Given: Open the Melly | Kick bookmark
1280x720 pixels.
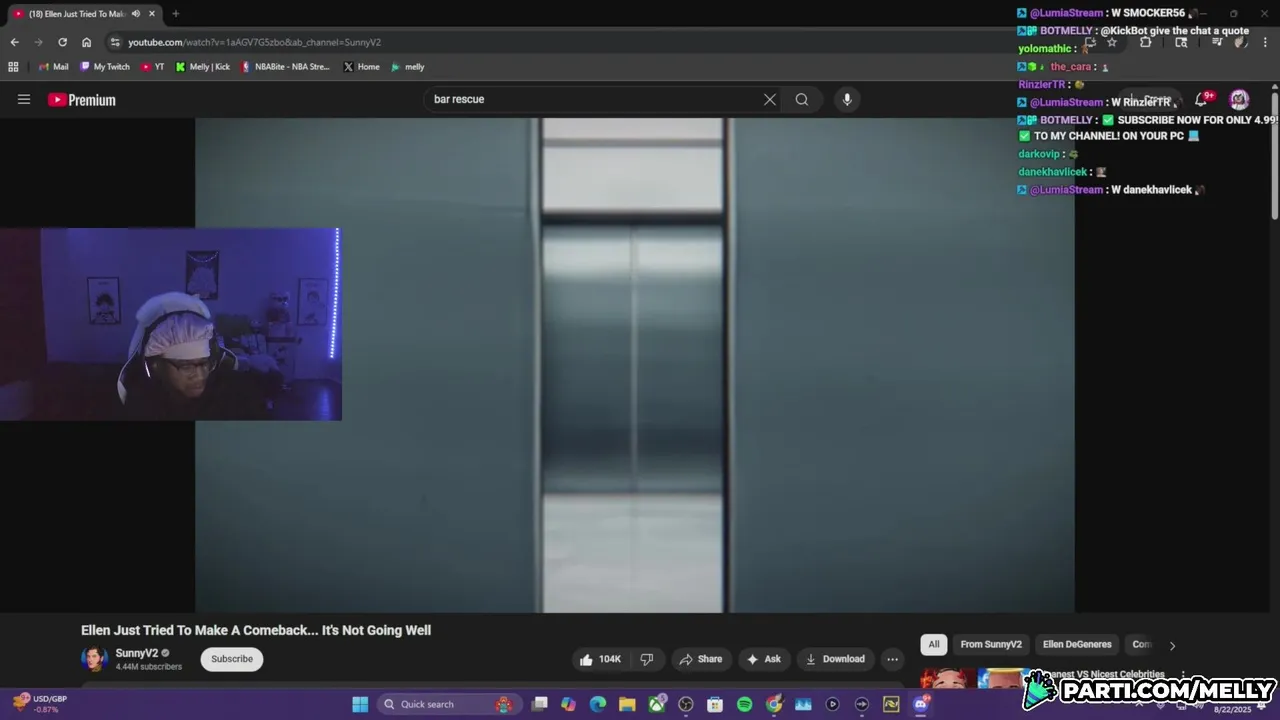Looking at the screenshot, I should click(203, 67).
